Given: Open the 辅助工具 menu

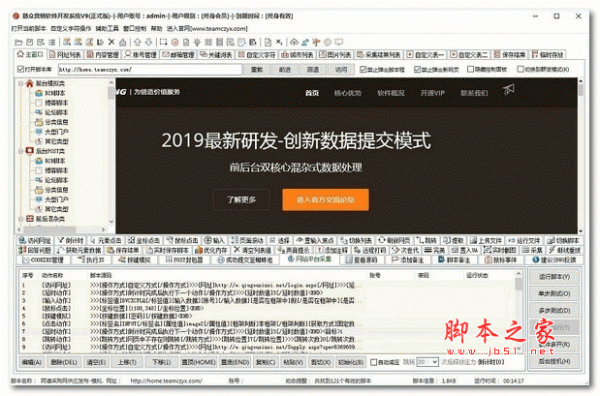Looking at the screenshot, I should click(x=107, y=29).
